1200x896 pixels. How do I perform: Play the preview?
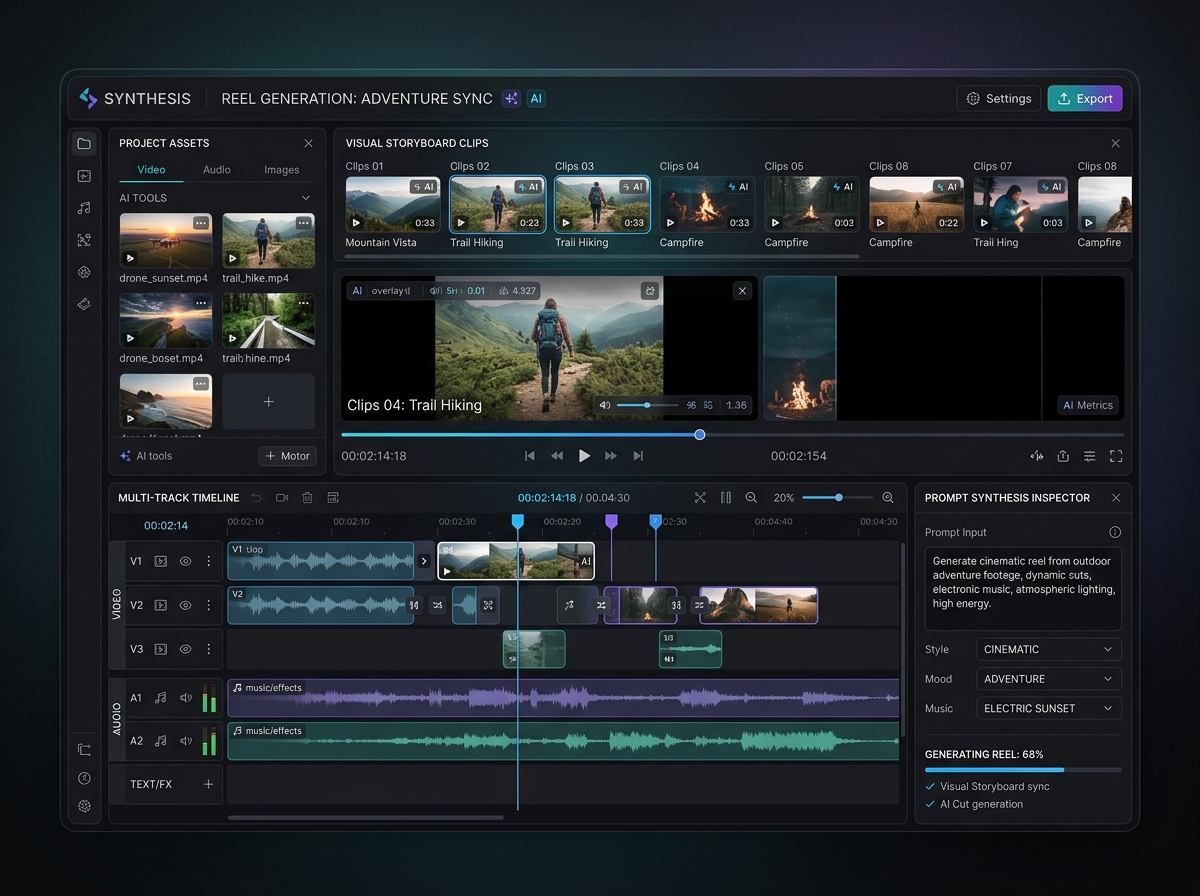tap(584, 456)
